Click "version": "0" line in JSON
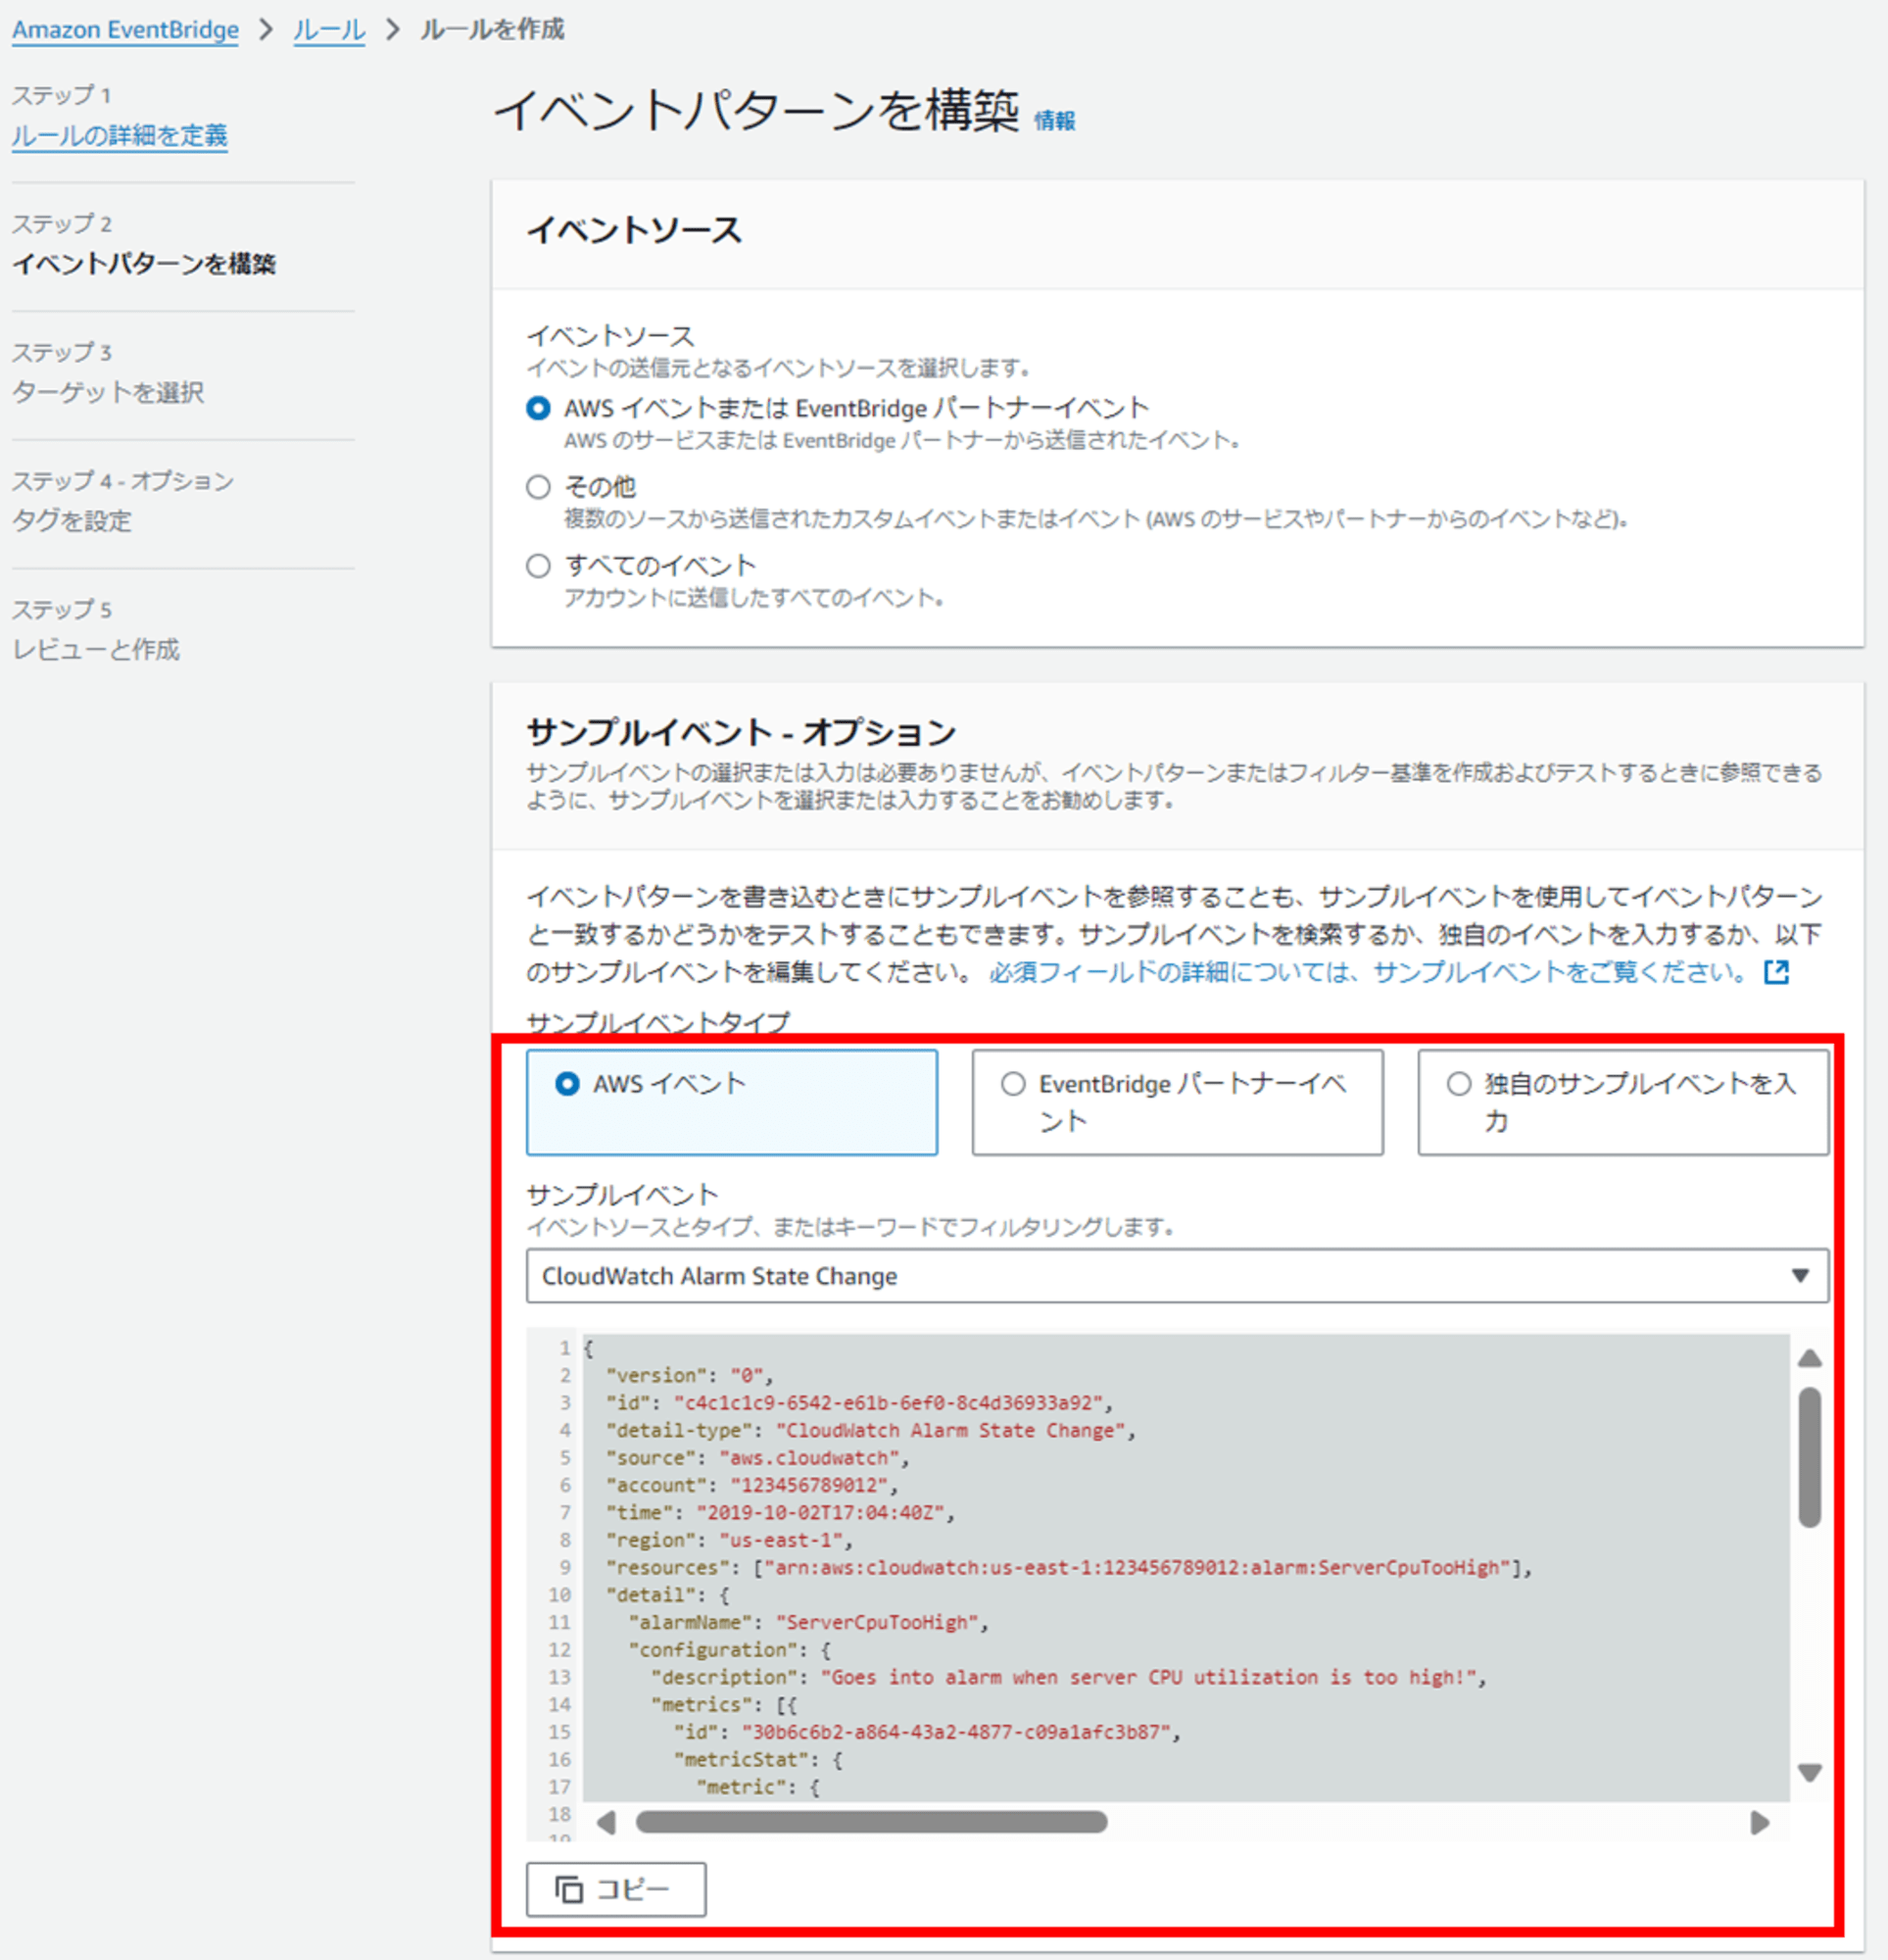 (689, 1375)
